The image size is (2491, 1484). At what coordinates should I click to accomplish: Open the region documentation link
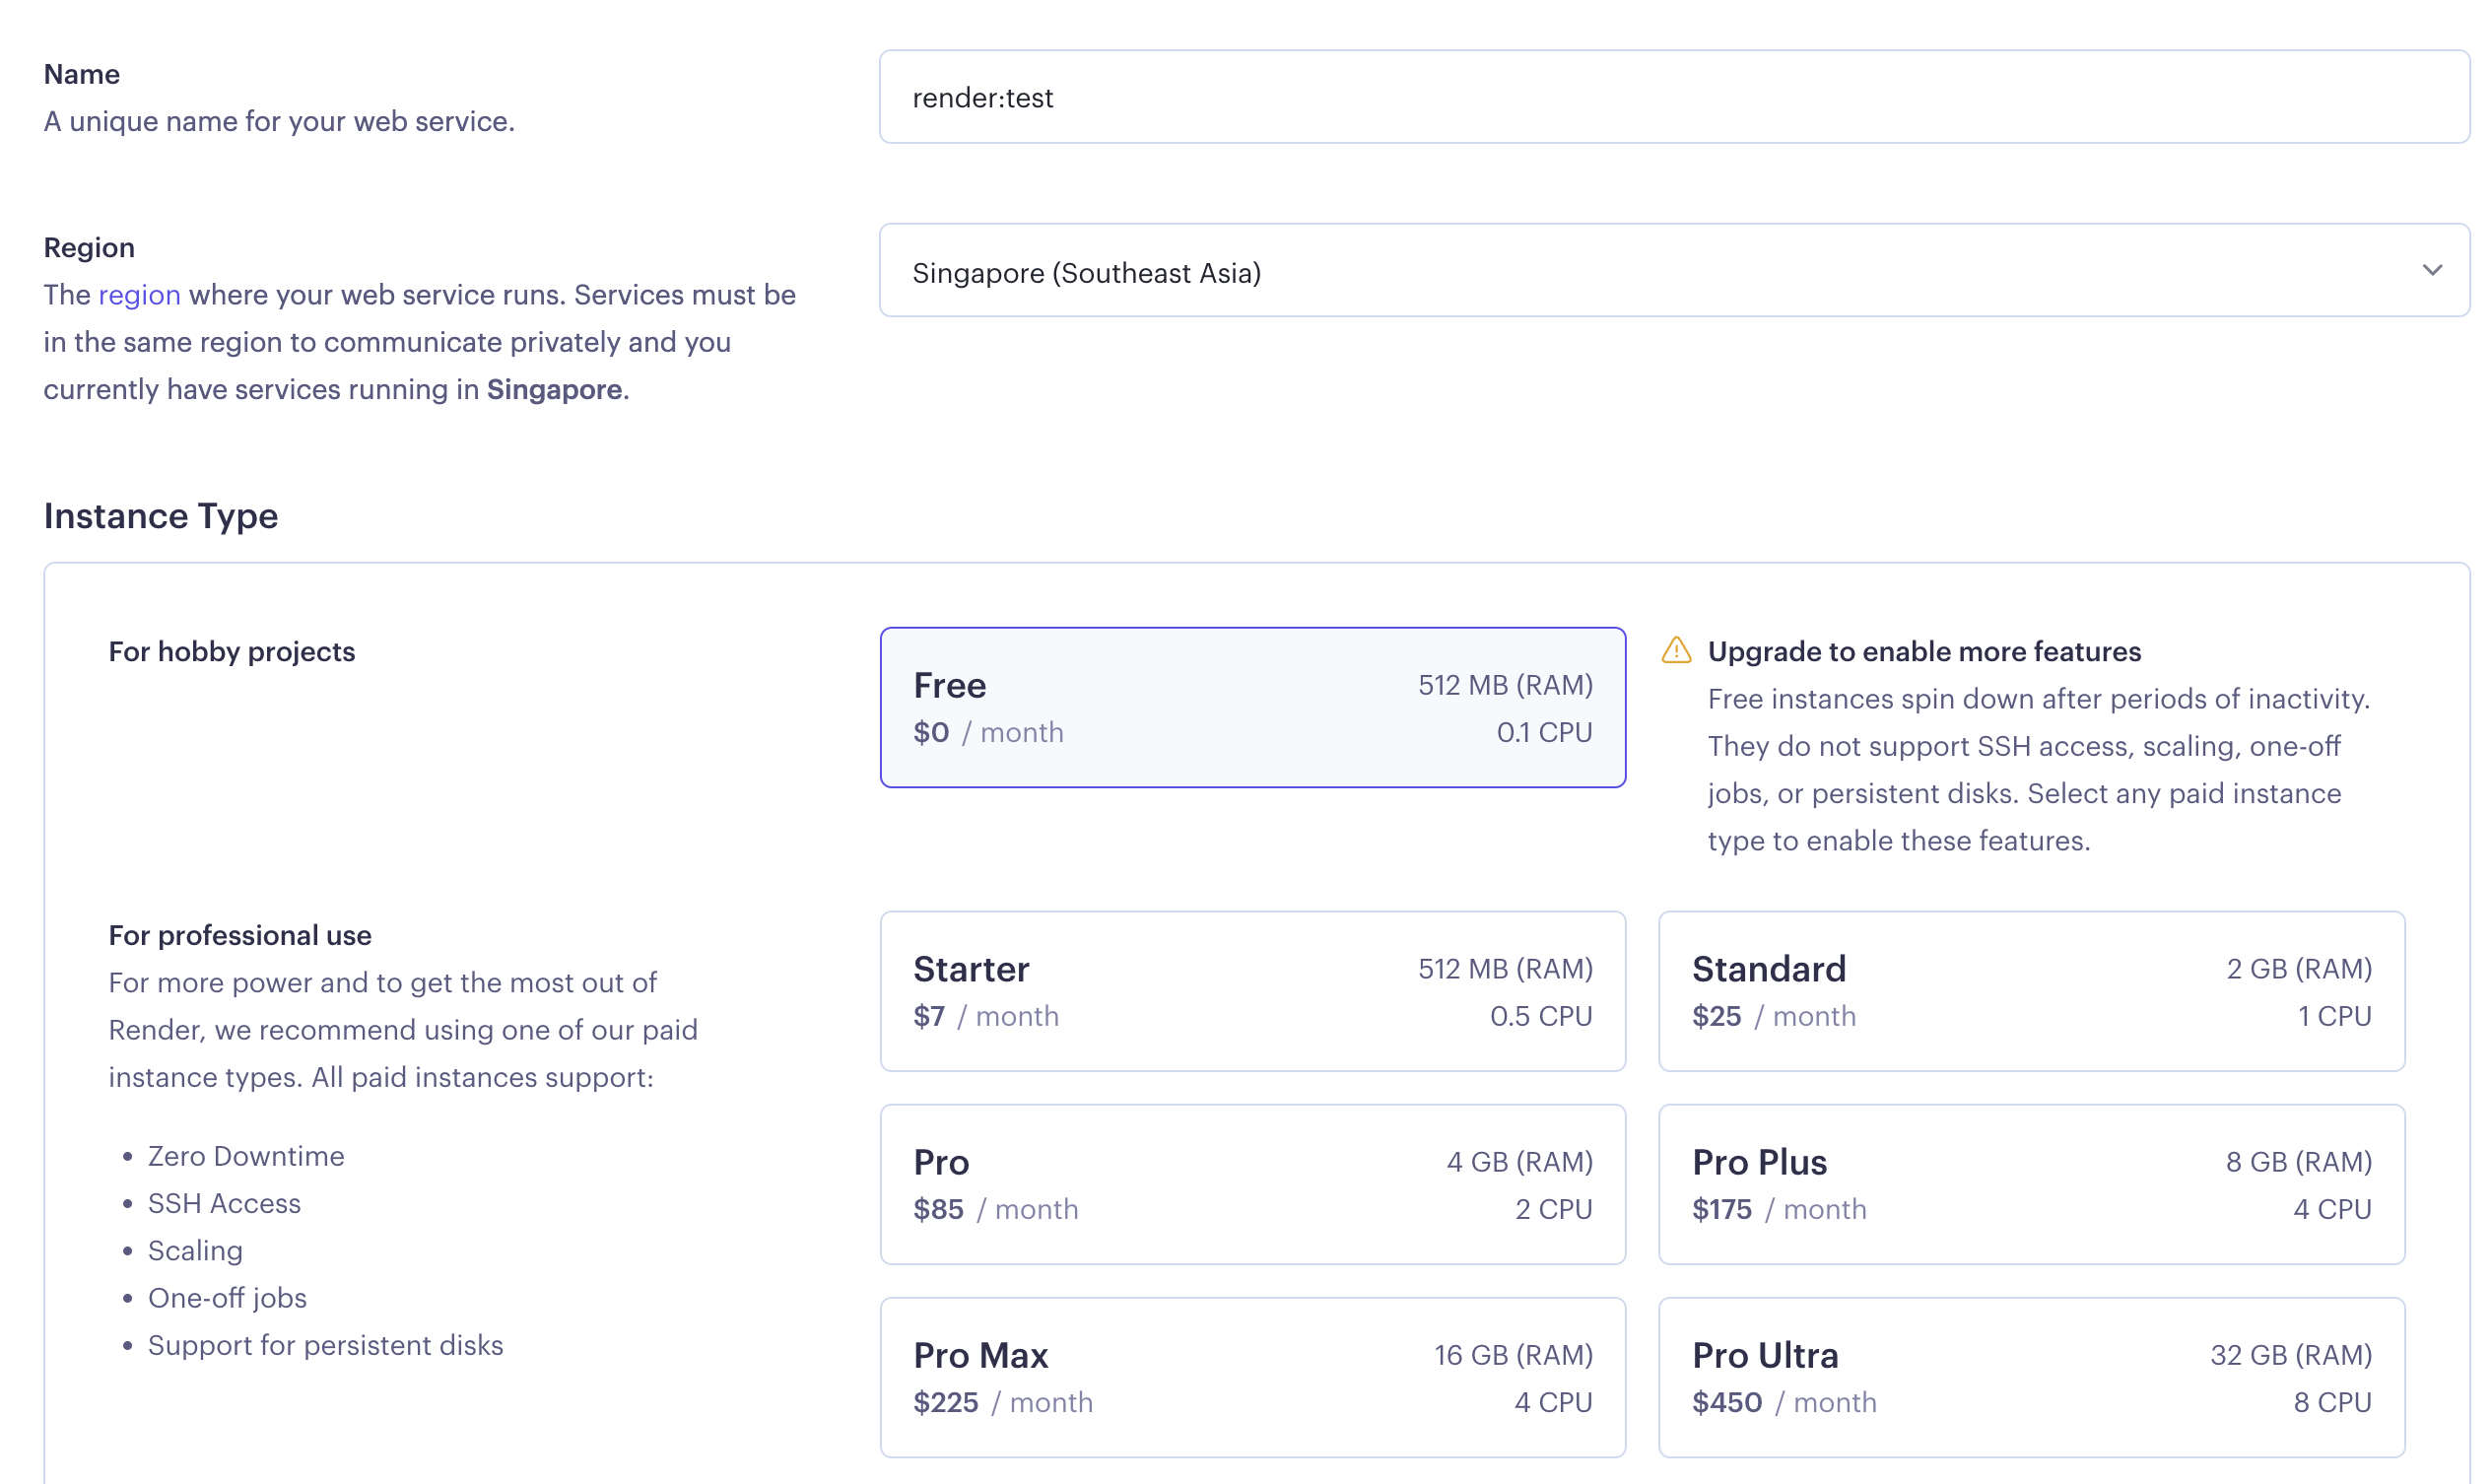[139, 295]
